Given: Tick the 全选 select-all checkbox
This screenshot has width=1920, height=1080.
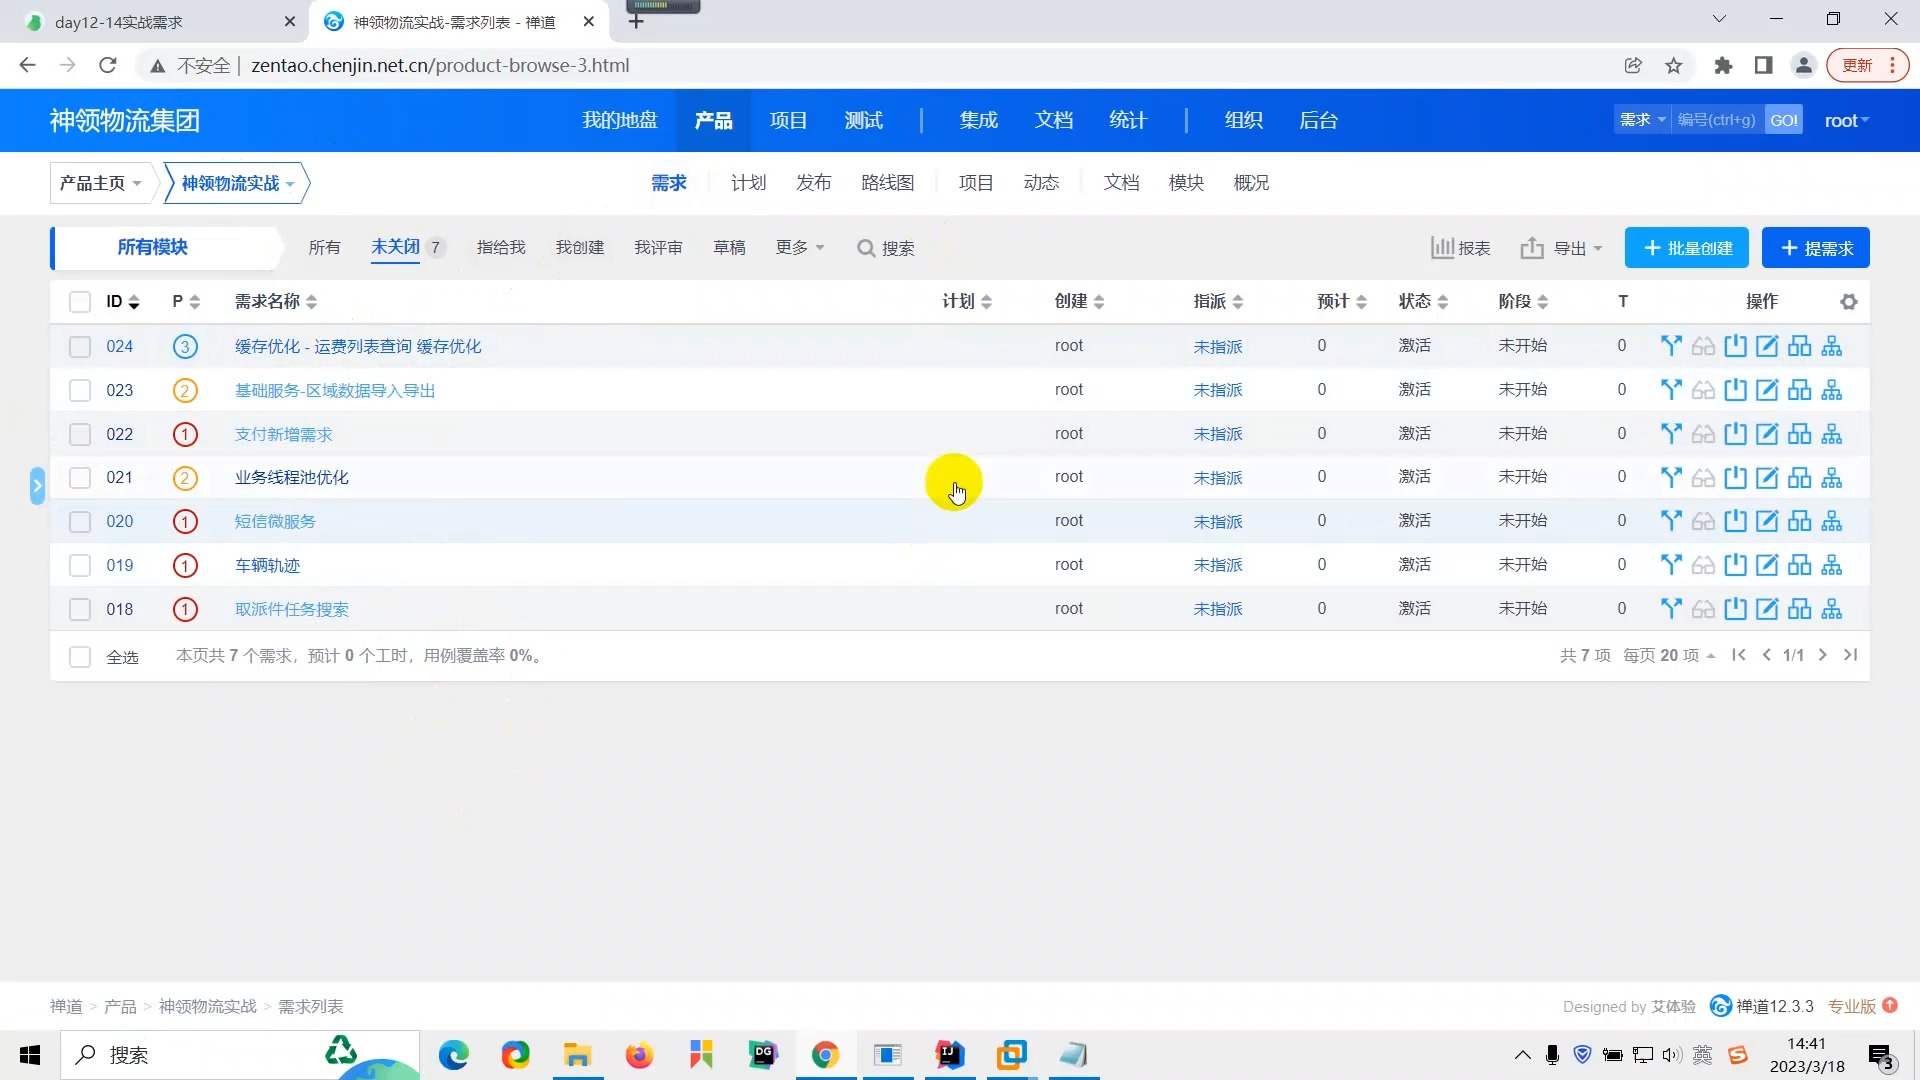Looking at the screenshot, I should click(x=80, y=657).
